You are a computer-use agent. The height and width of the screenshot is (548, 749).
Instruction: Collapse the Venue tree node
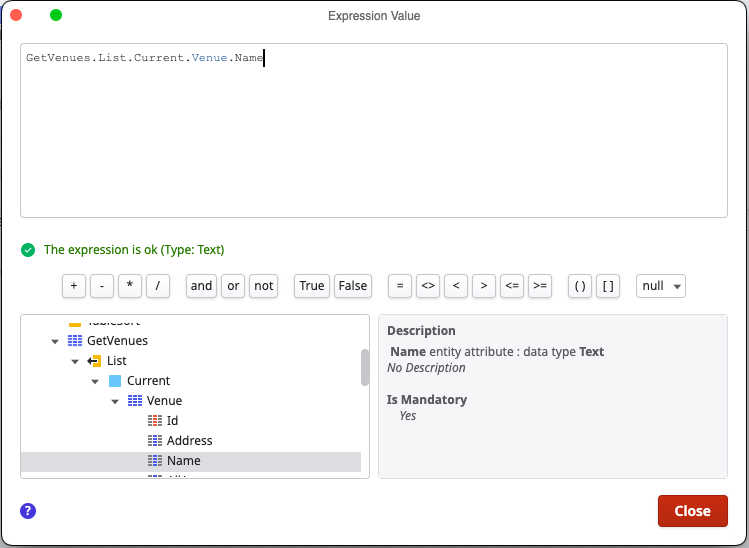115,402
